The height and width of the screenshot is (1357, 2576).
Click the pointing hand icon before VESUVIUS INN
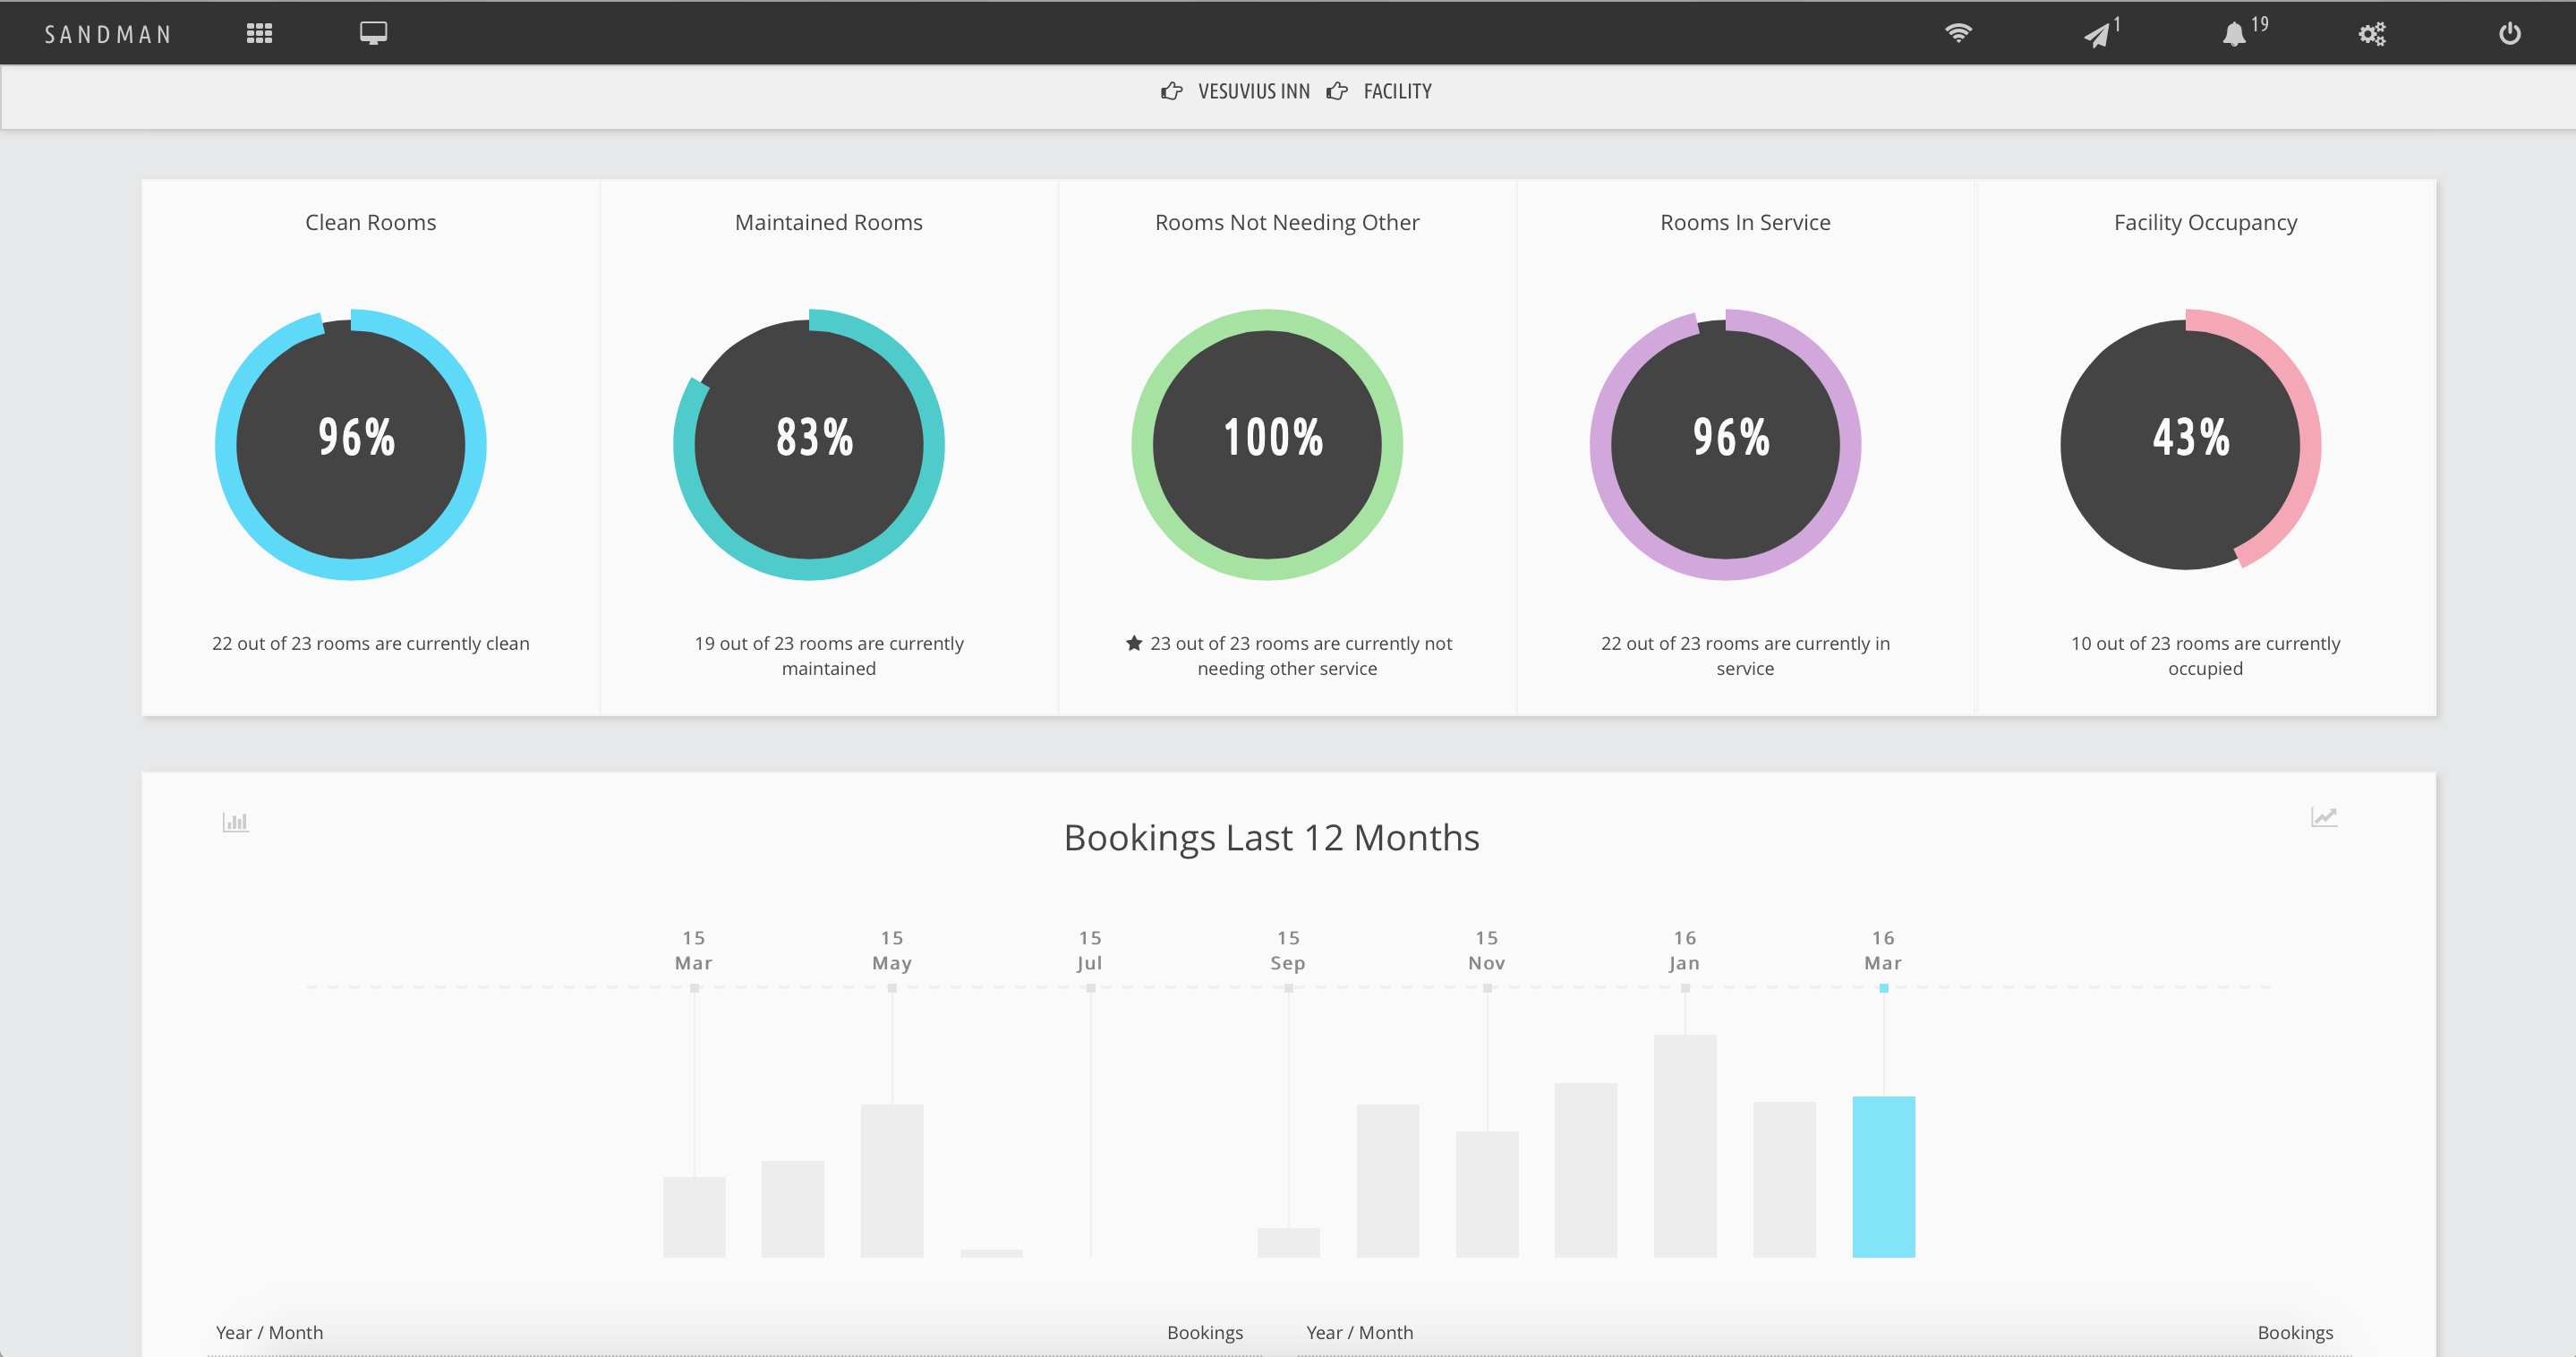1172,92
